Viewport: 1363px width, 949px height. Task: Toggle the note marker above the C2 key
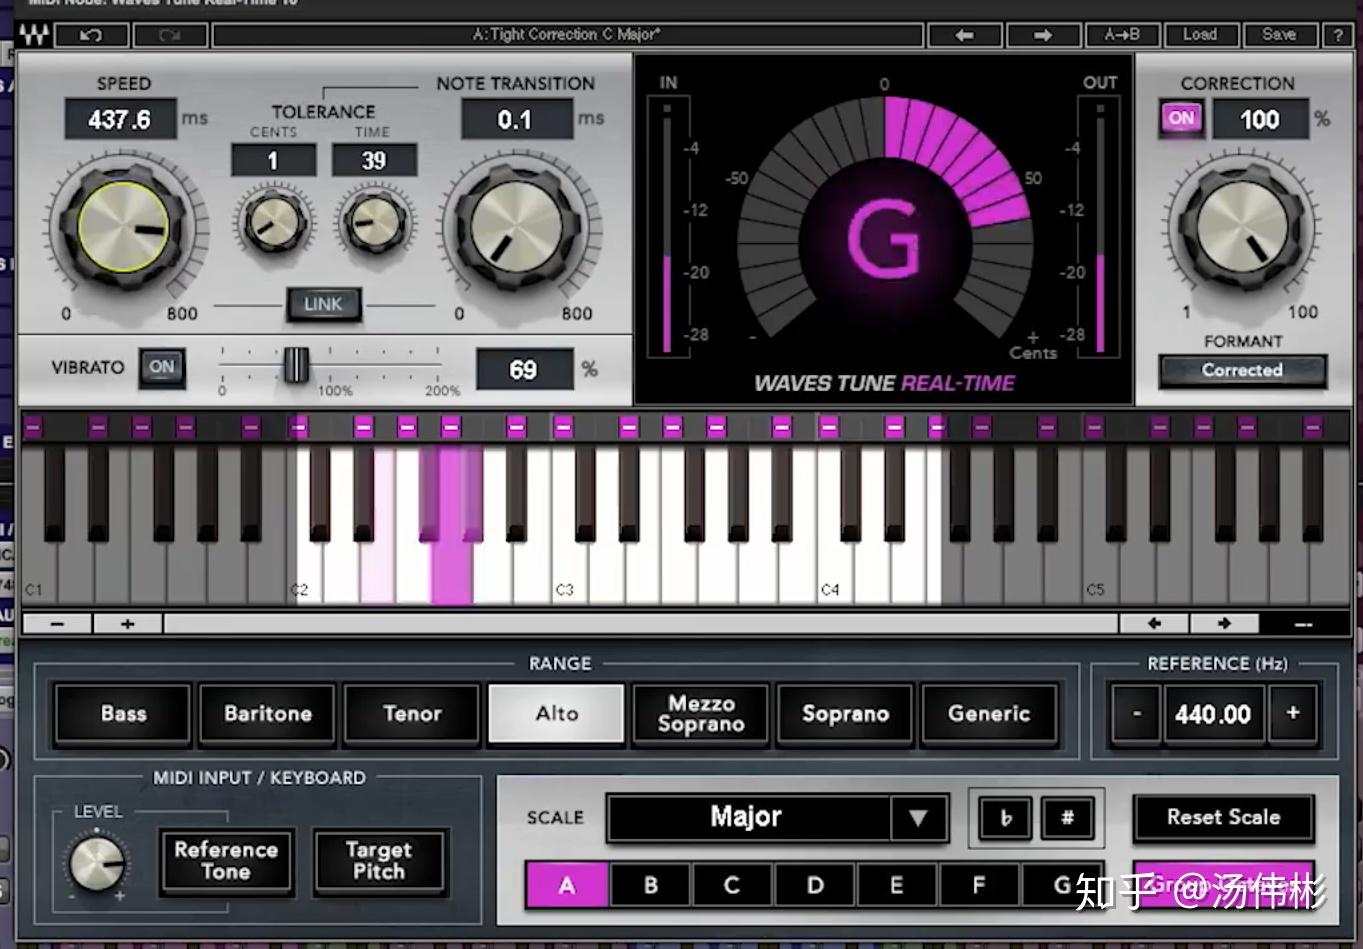click(x=298, y=427)
